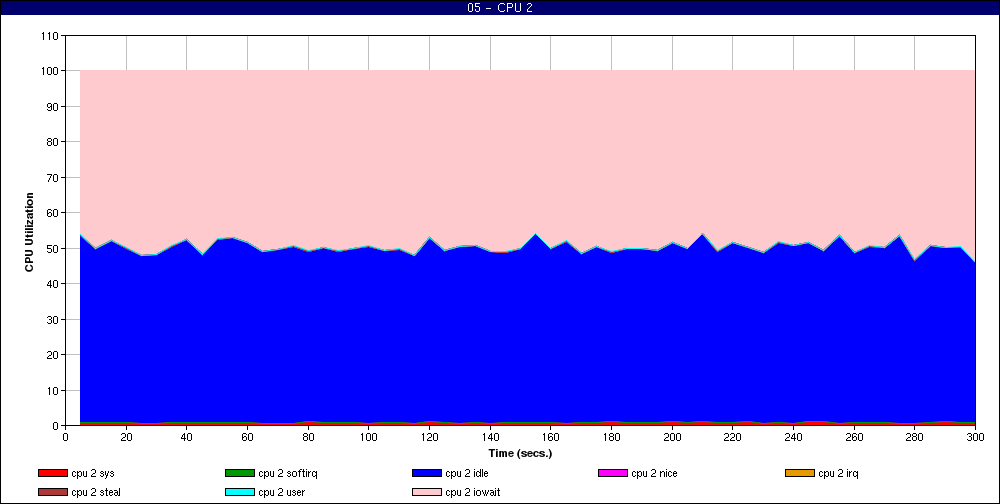
Task: Click the magenta cpu 2 nice legend swatch
Action: (x=613, y=473)
